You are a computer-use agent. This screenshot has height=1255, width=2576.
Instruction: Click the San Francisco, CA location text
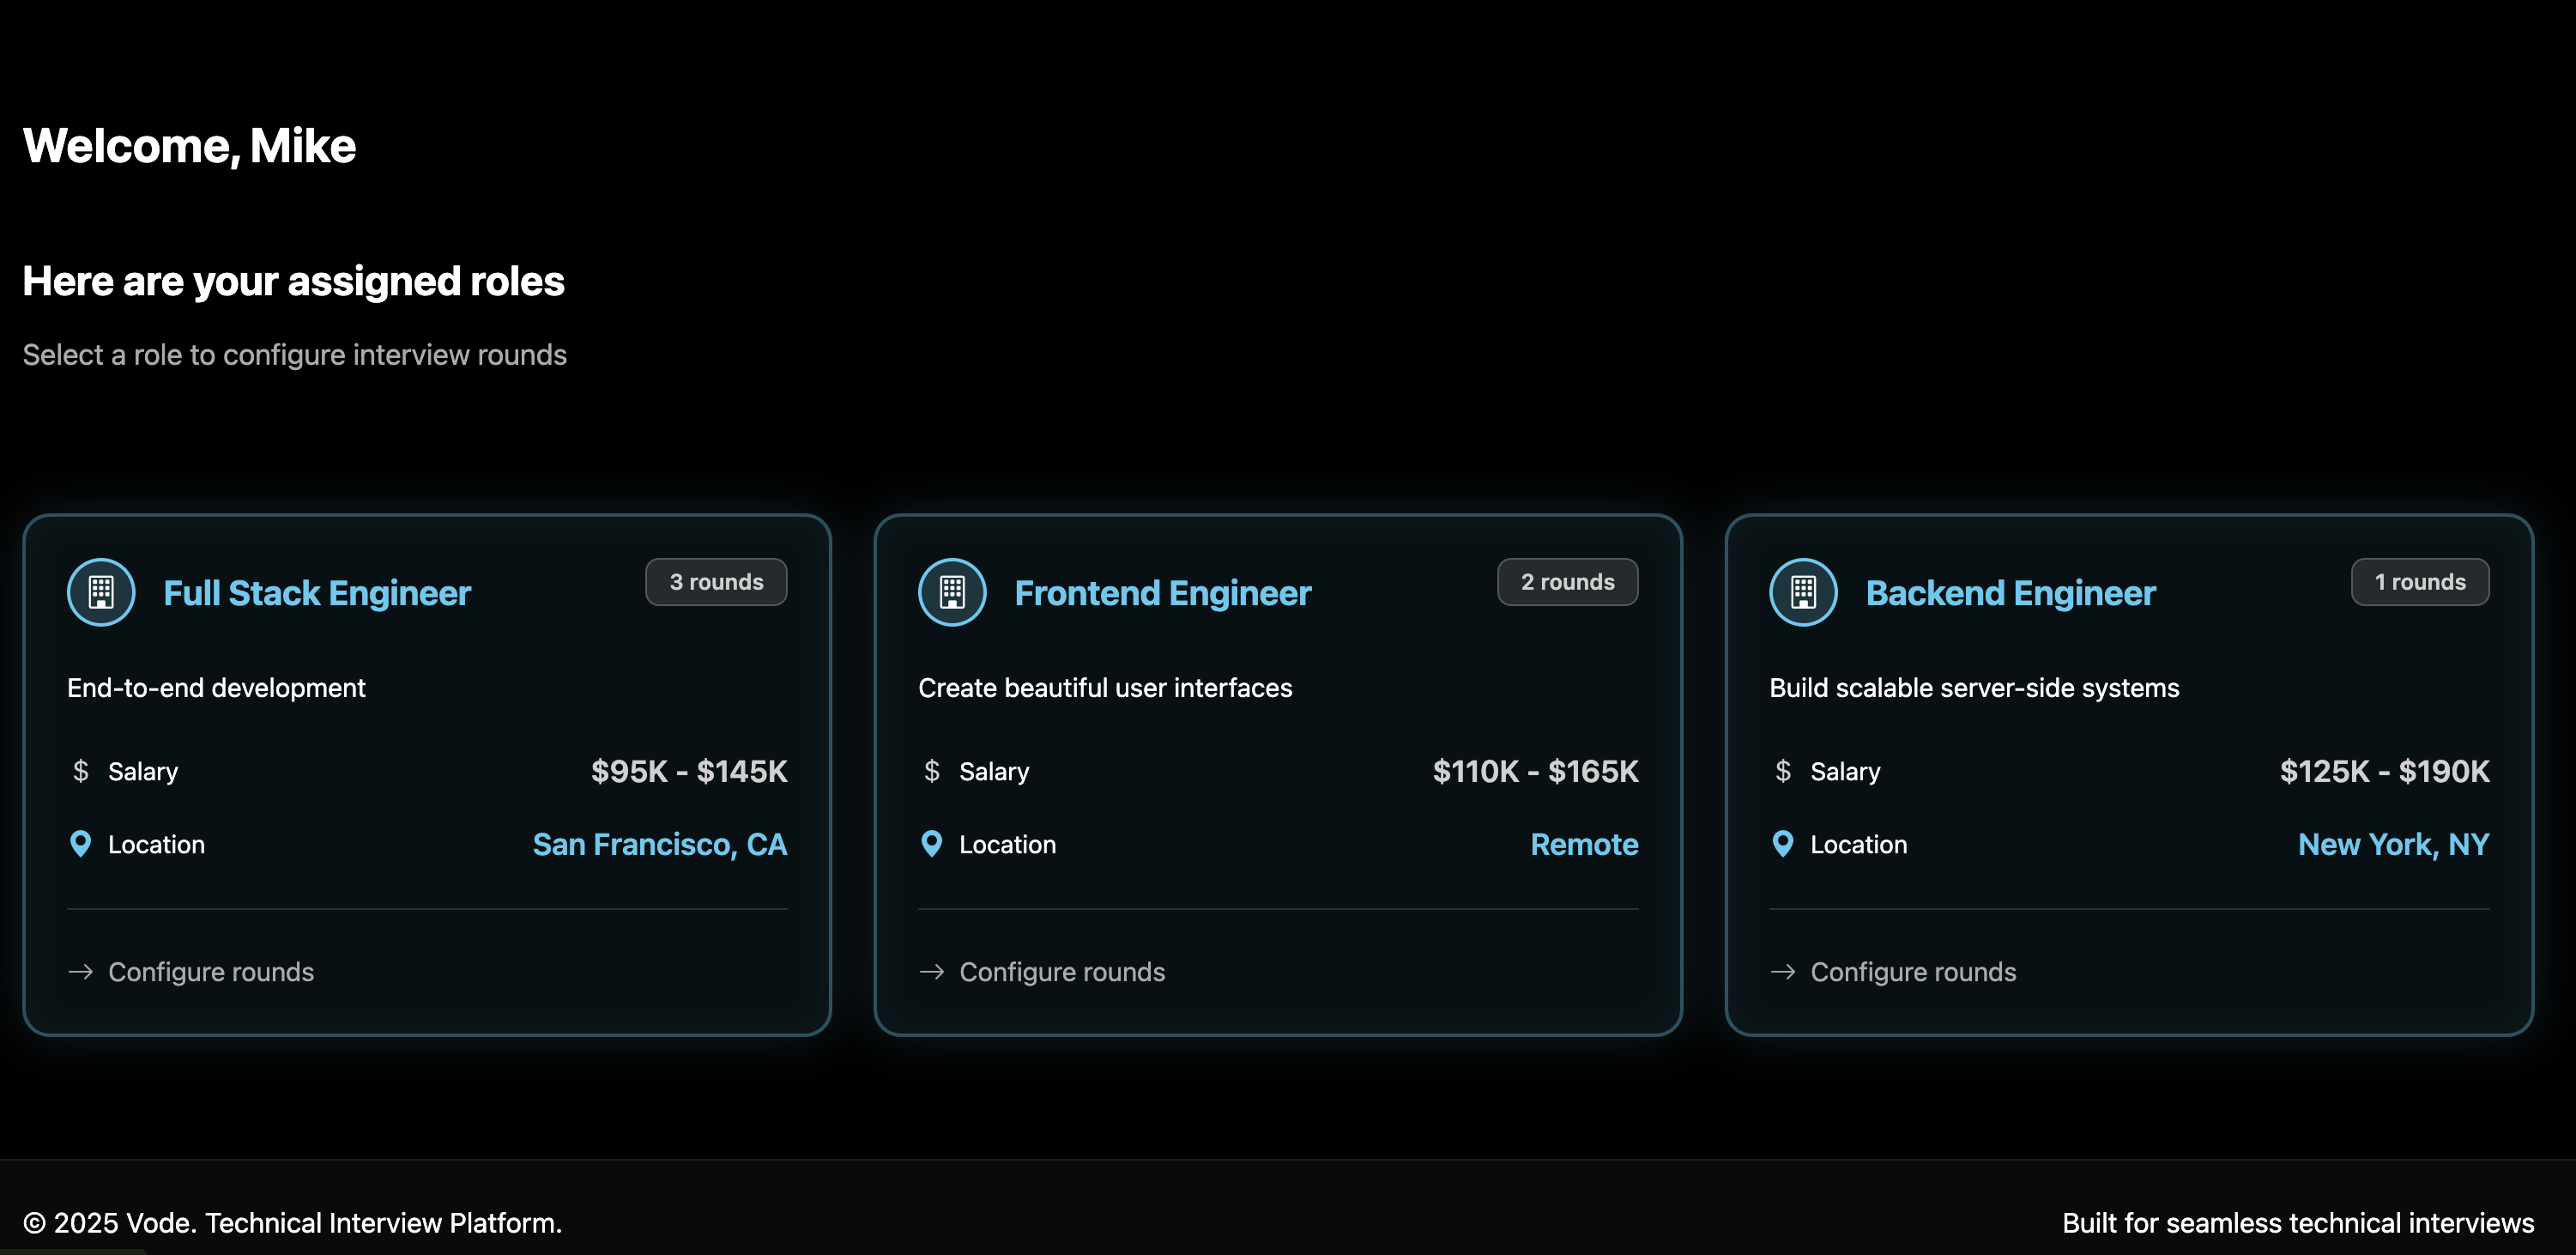click(x=659, y=844)
